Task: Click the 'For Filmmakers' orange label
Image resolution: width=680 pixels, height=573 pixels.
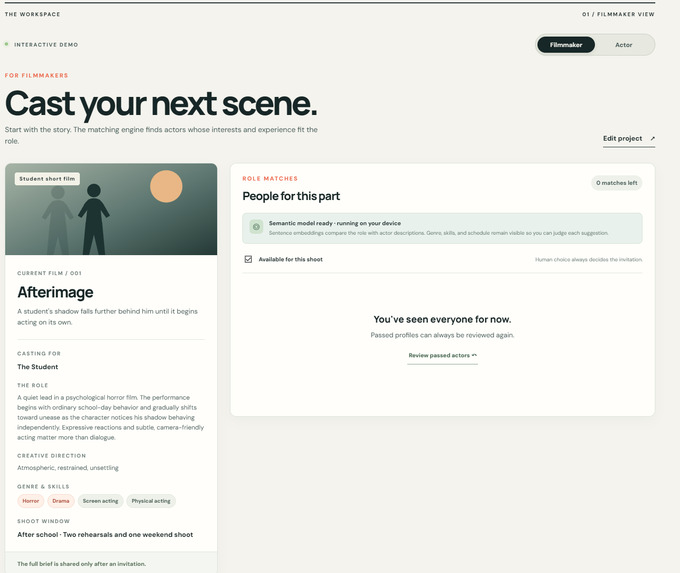Action: 36,75
